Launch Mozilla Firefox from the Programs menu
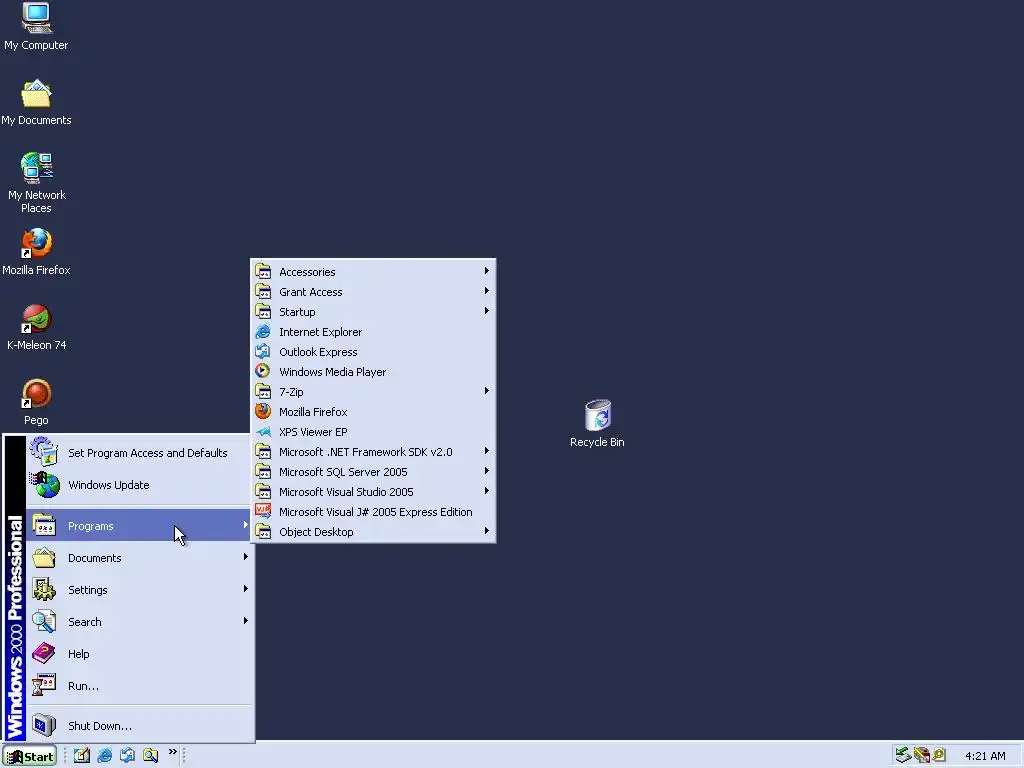 pos(373,412)
